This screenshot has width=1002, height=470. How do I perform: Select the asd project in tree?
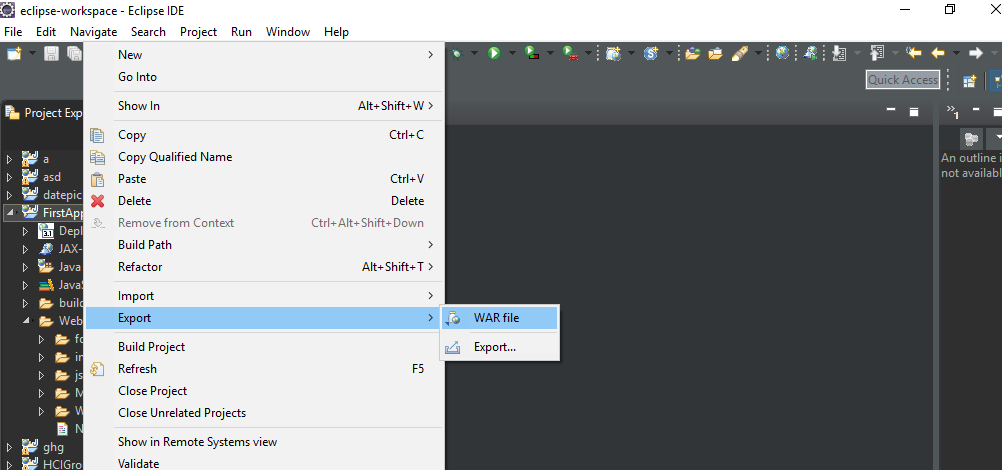[x=52, y=176]
